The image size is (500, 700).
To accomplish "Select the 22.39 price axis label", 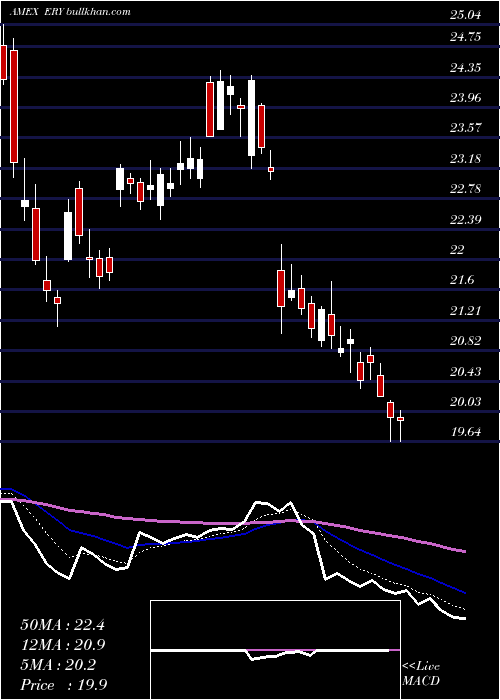I will click(466, 219).
